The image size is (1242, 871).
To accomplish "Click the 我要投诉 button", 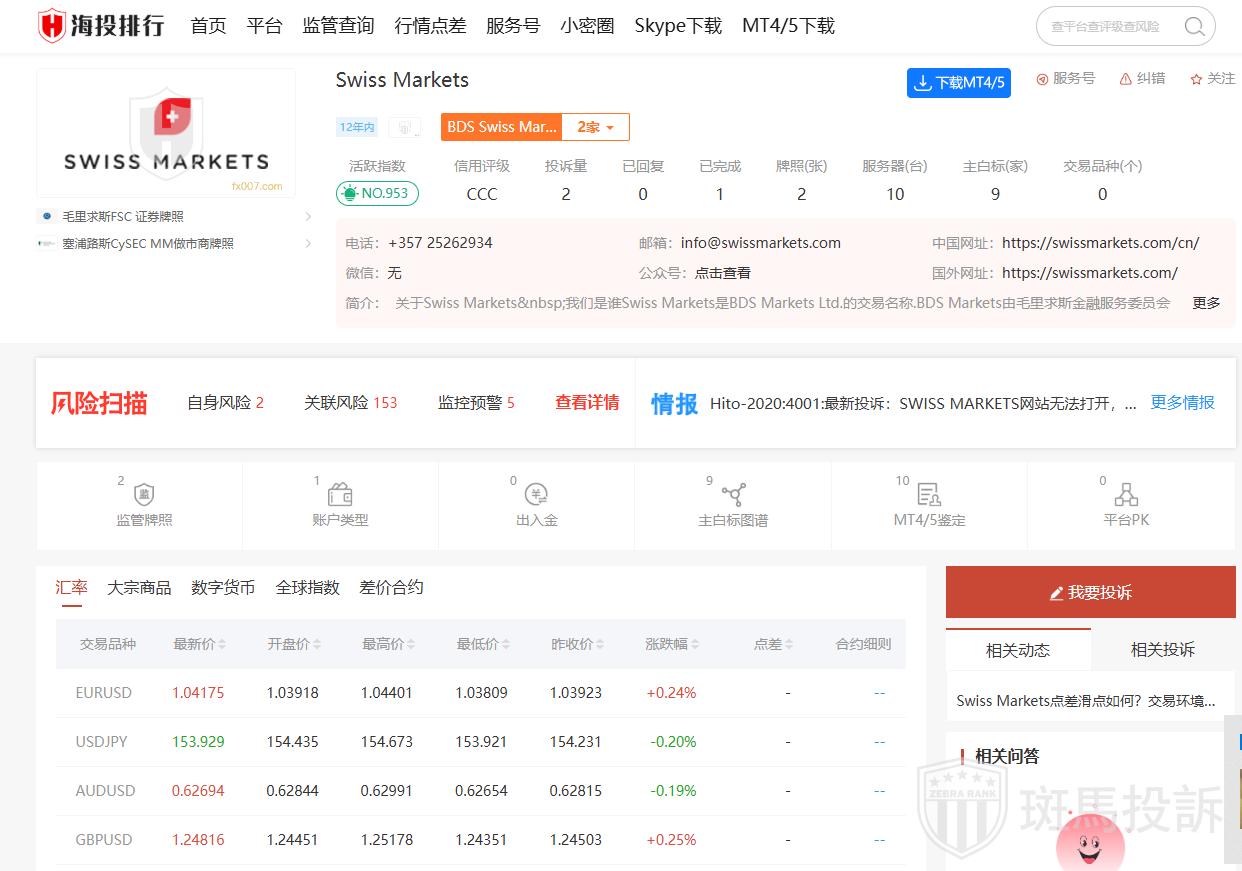I will [1090, 592].
